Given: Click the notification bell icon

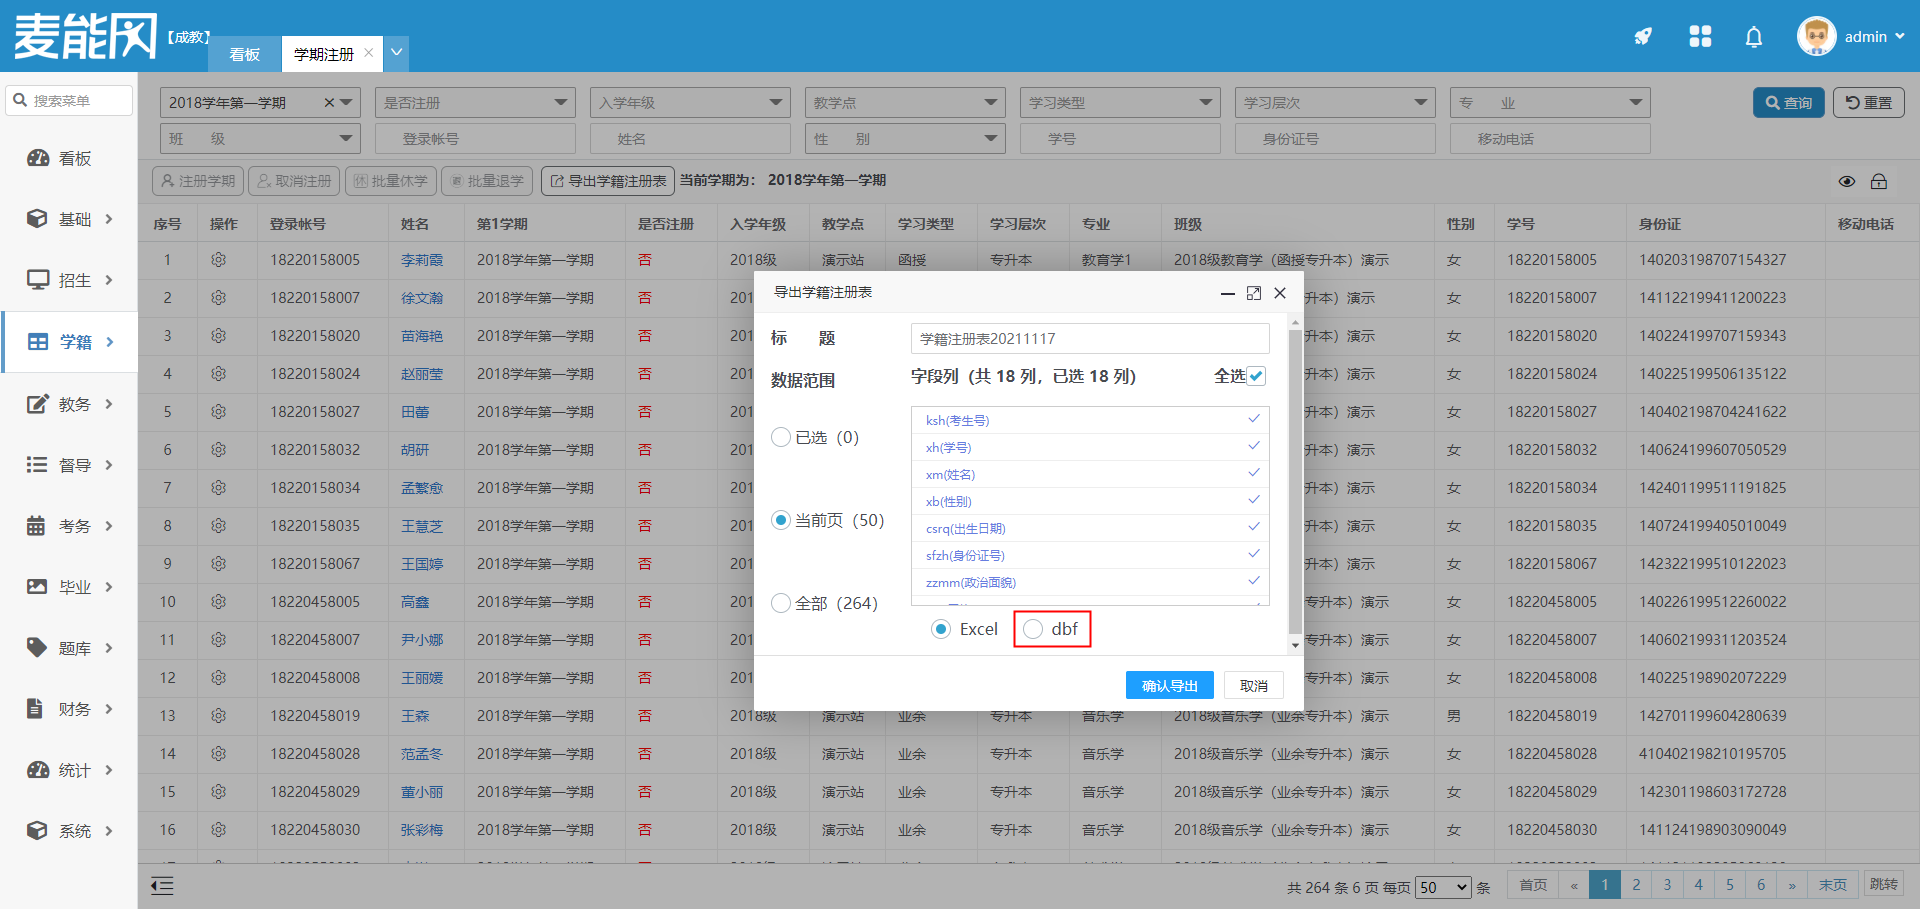Looking at the screenshot, I should coord(1753,37).
